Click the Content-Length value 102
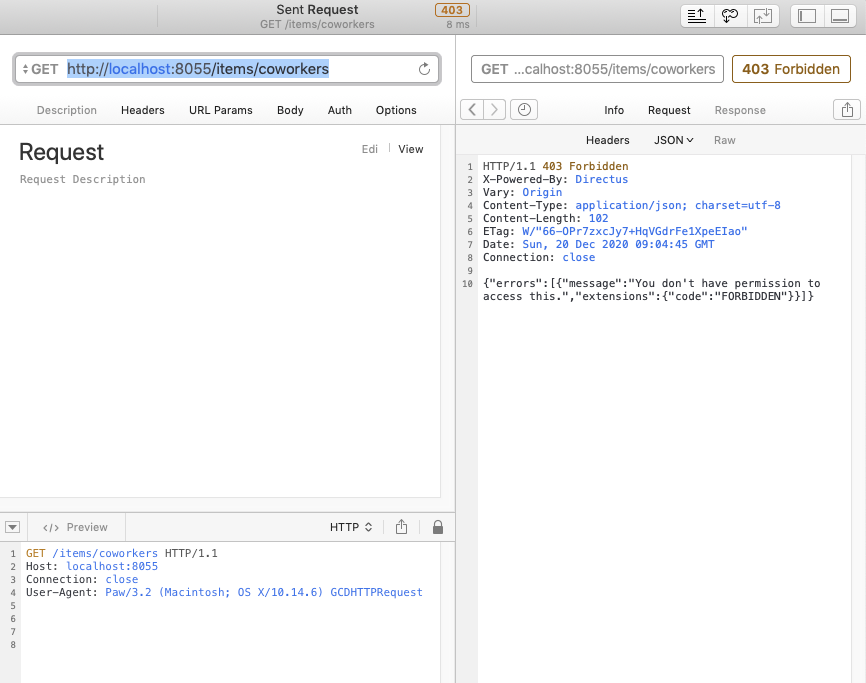The image size is (866, 683). [x=599, y=219]
